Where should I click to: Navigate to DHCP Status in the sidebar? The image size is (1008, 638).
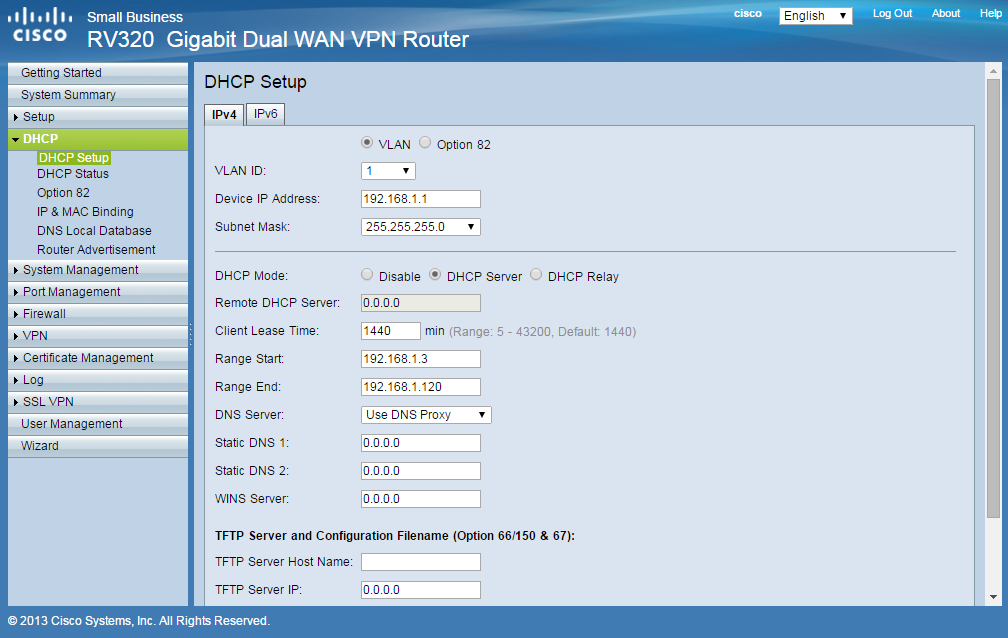point(72,173)
